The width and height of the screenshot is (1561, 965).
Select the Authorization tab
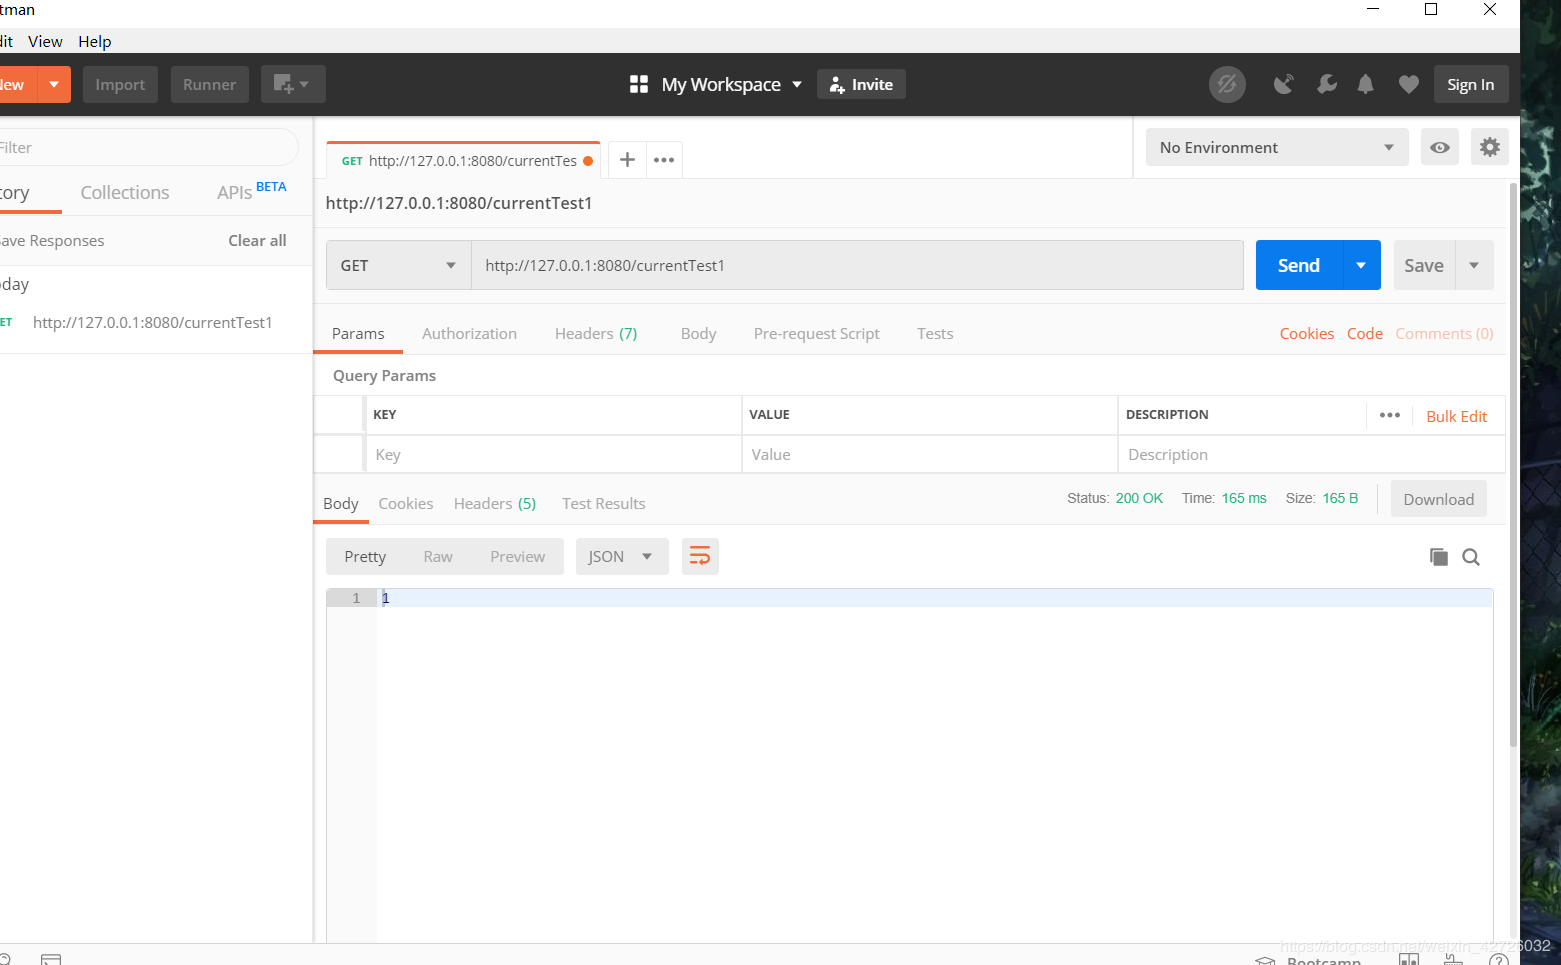pyautogui.click(x=469, y=333)
